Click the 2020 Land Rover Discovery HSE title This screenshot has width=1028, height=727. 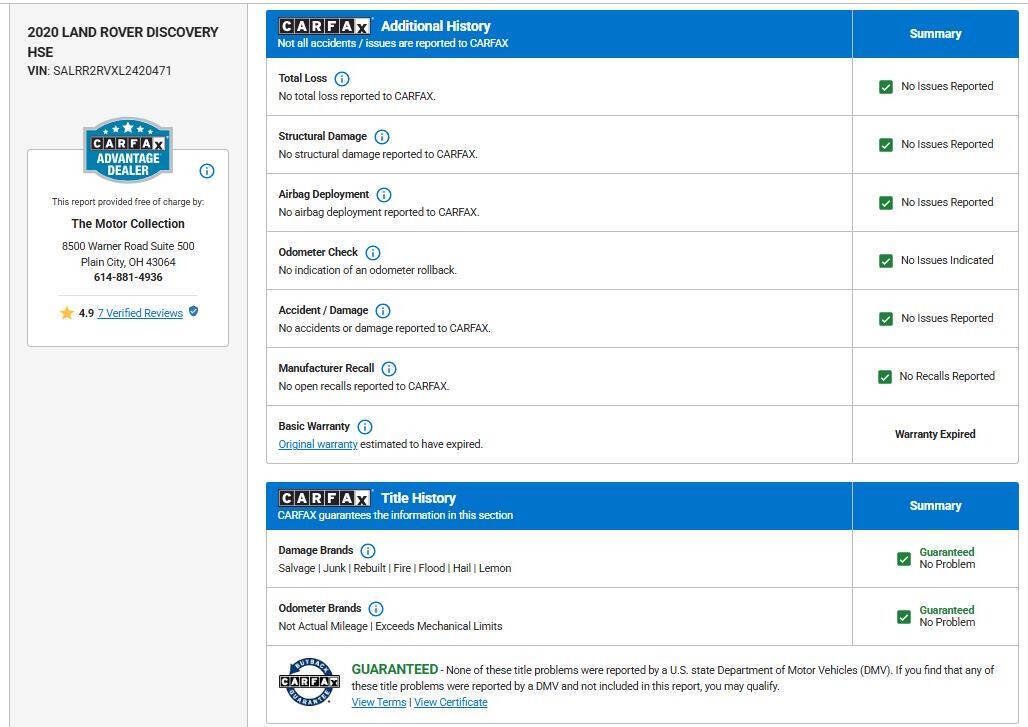point(123,42)
